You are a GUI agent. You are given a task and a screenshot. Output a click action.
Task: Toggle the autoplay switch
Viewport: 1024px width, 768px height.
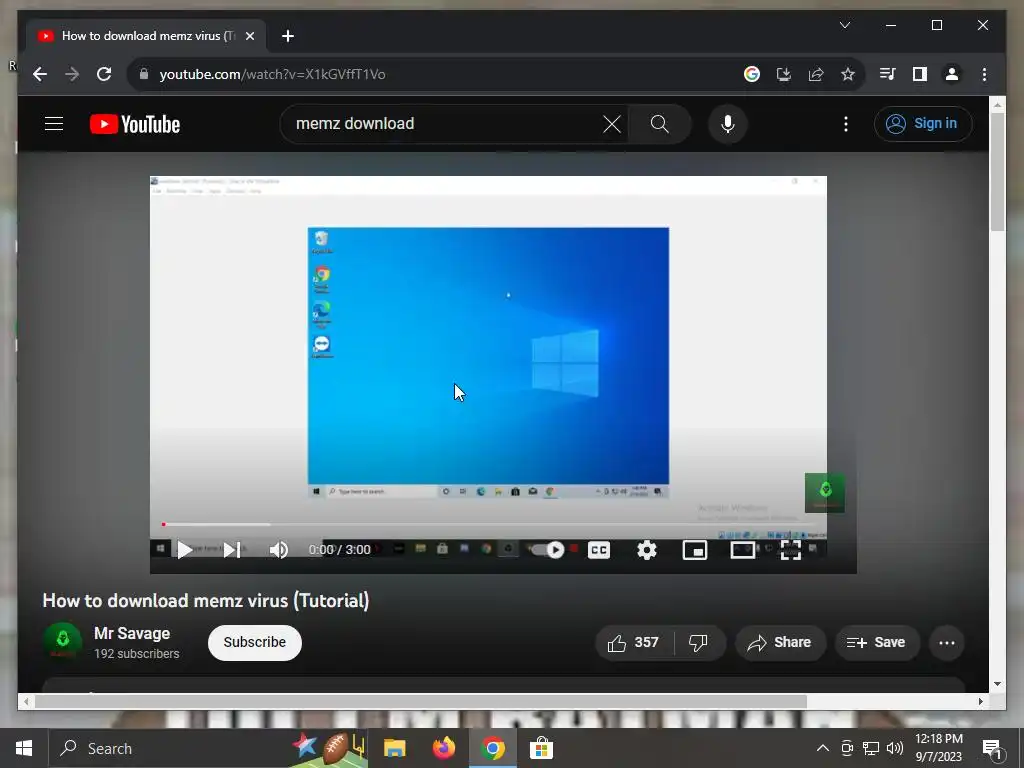click(x=547, y=550)
